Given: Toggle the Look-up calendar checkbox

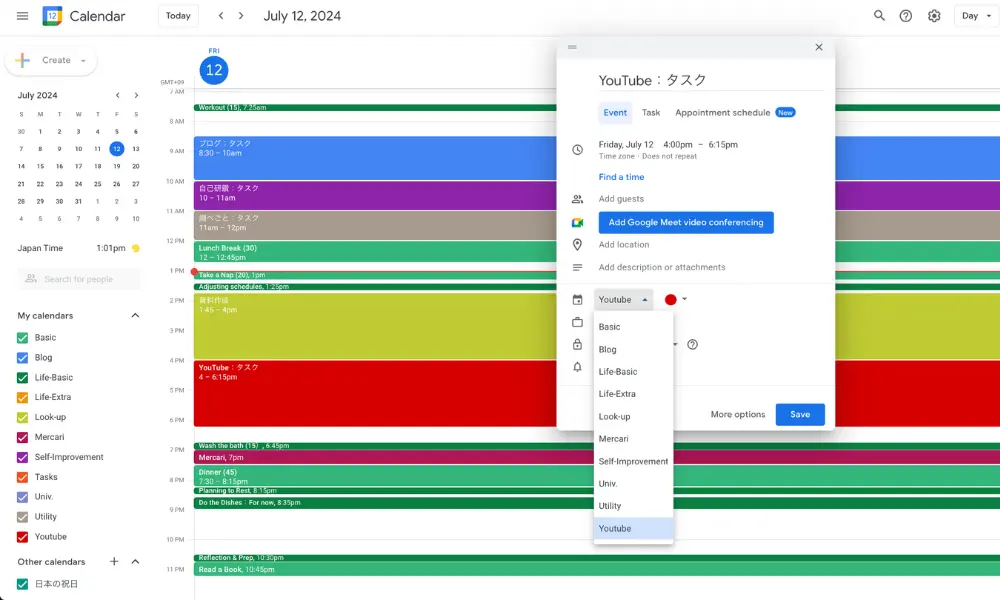Looking at the screenshot, I should (22, 418).
